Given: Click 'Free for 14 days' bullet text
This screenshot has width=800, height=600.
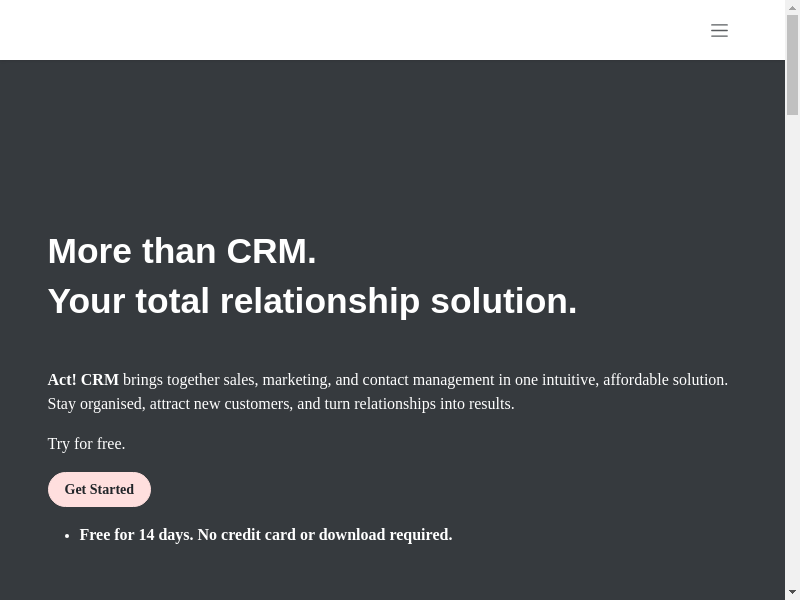Looking at the screenshot, I should (136, 535).
